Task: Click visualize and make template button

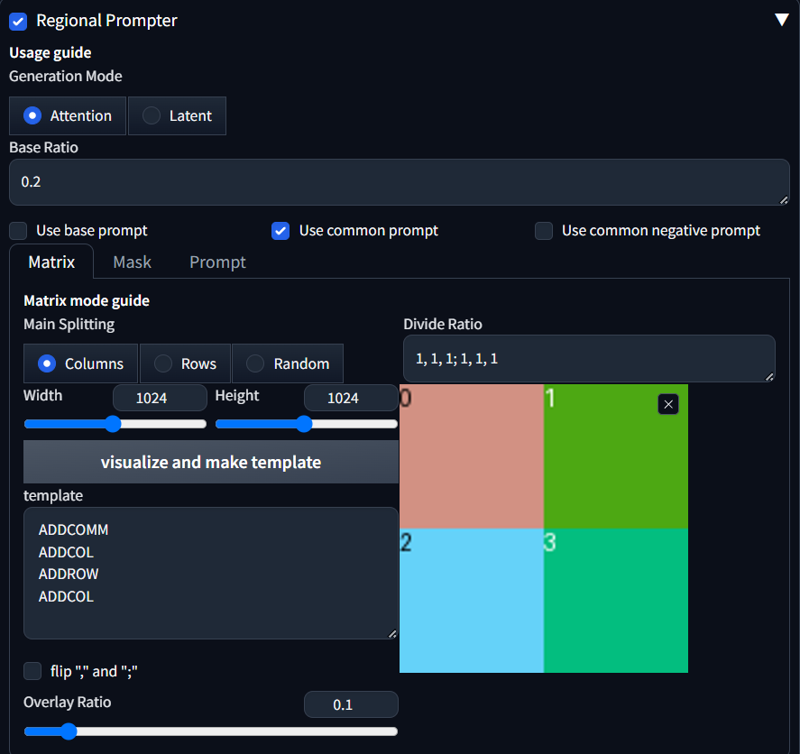Action: coord(211,462)
